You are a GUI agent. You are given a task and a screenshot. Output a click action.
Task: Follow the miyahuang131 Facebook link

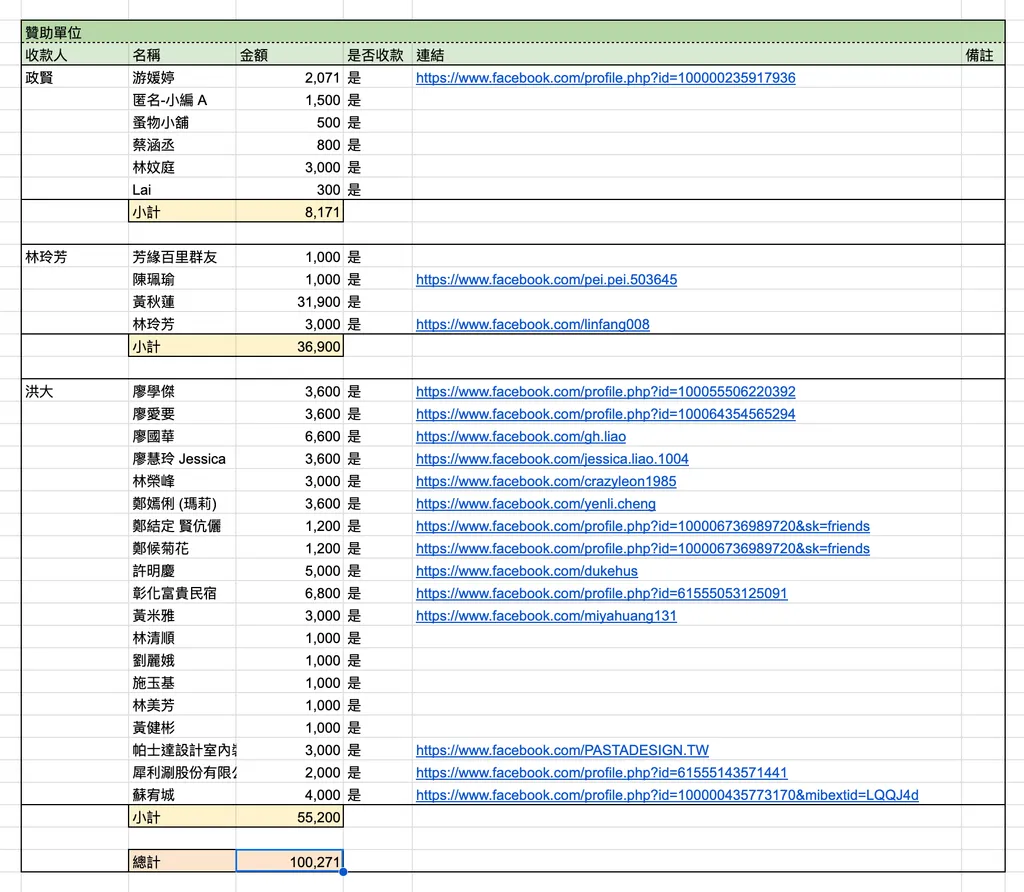[x=546, y=616]
